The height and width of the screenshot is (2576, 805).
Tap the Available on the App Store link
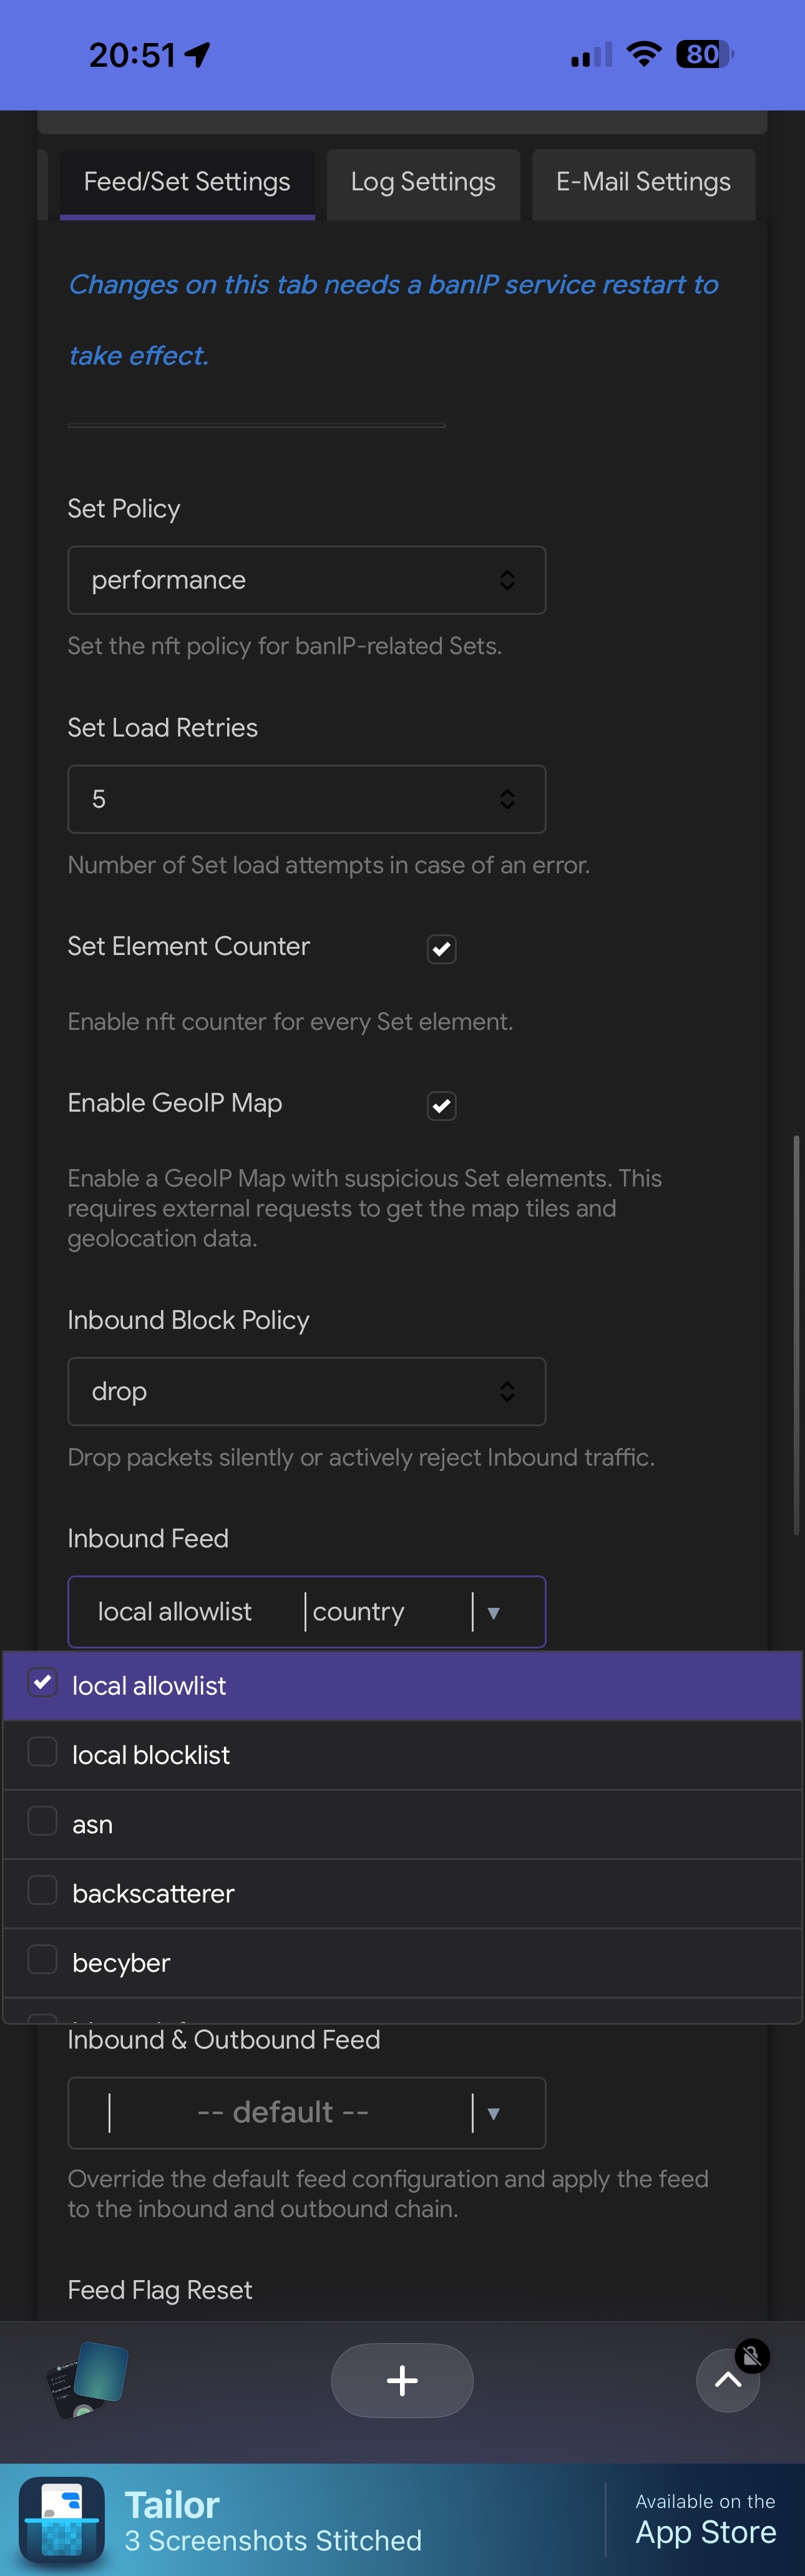pos(705,2519)
